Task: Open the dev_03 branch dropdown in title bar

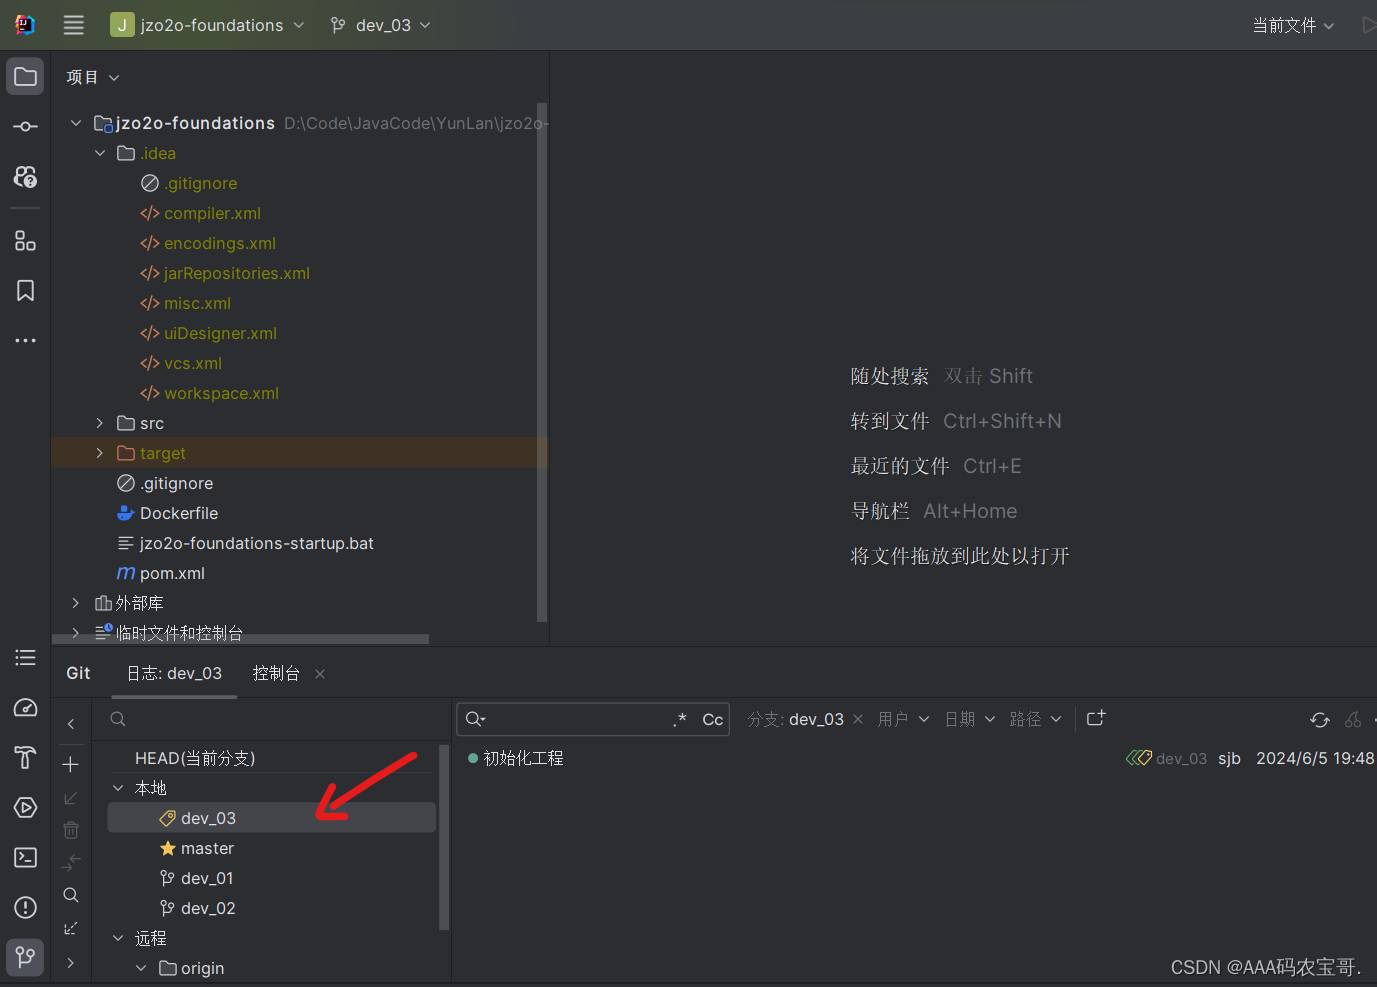Action: [x=380, y=25]
